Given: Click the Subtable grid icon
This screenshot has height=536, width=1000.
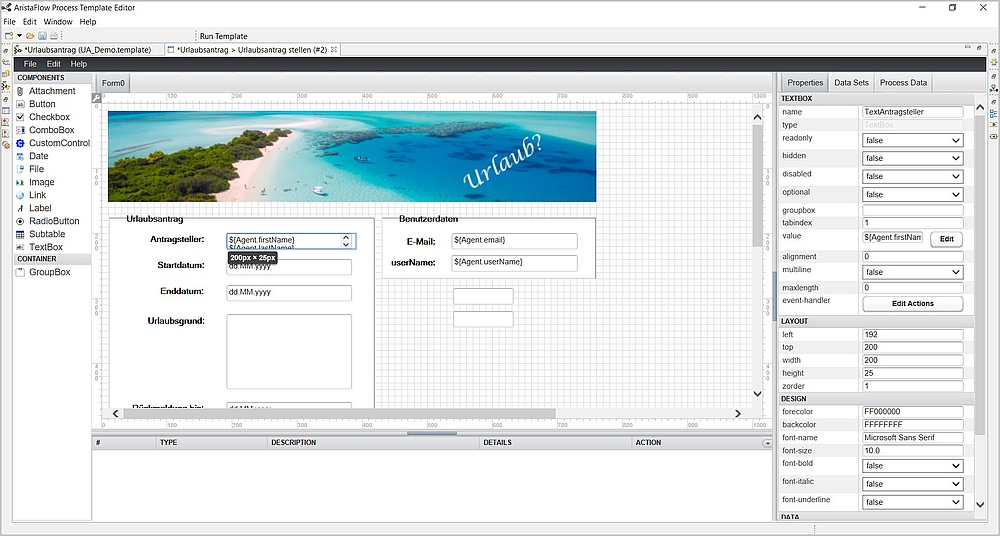Looking at the screenshot, I should point(20,234).
